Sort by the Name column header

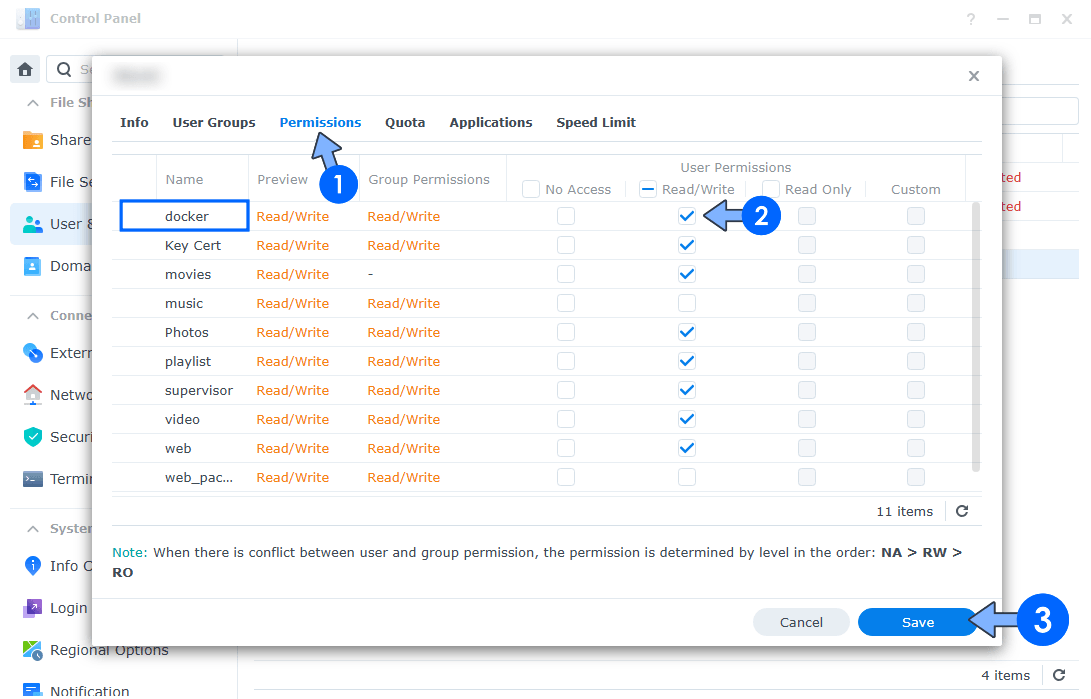tap(184, 179)
